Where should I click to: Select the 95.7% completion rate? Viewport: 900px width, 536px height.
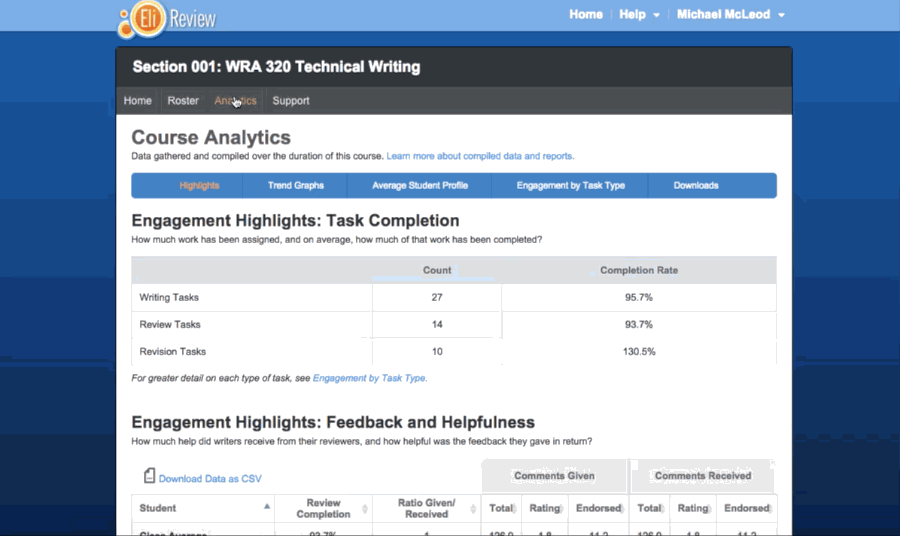(639, 297)
